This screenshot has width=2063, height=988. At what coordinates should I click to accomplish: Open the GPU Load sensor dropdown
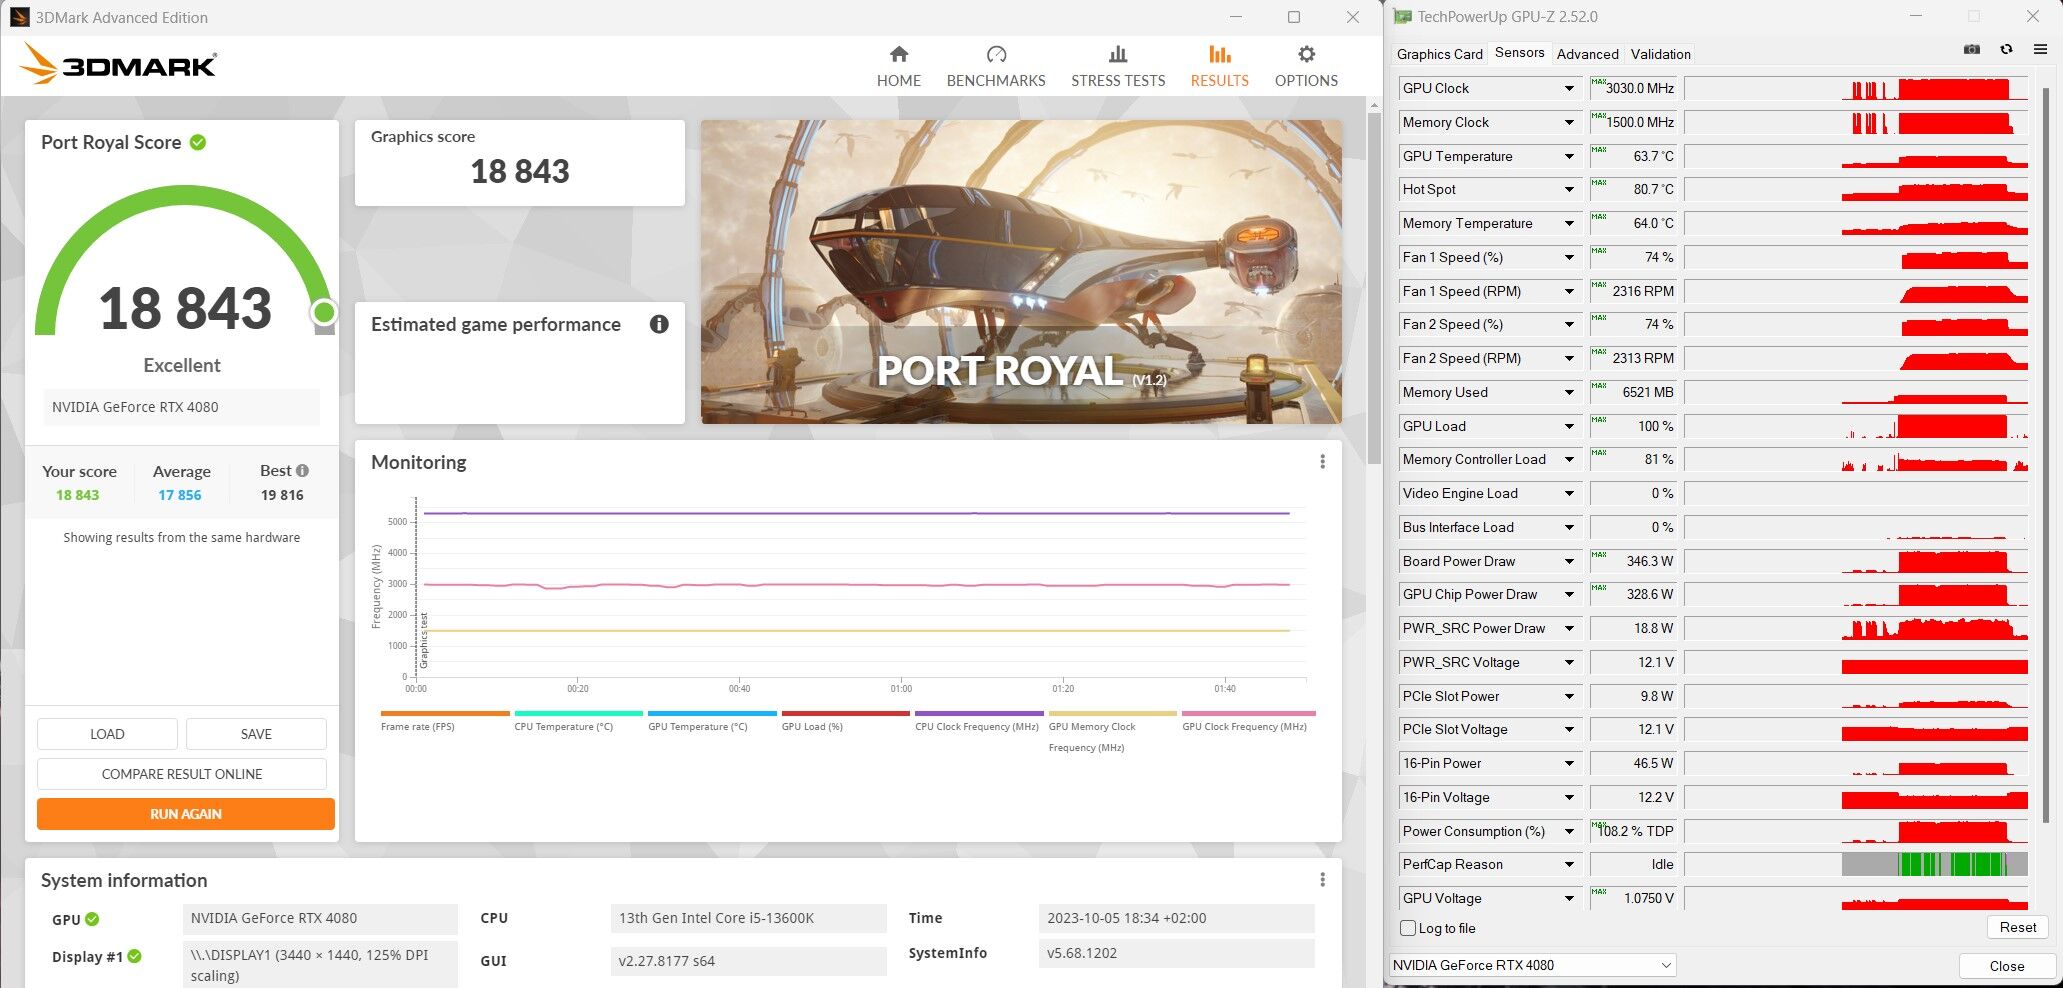click(1569, 427)
